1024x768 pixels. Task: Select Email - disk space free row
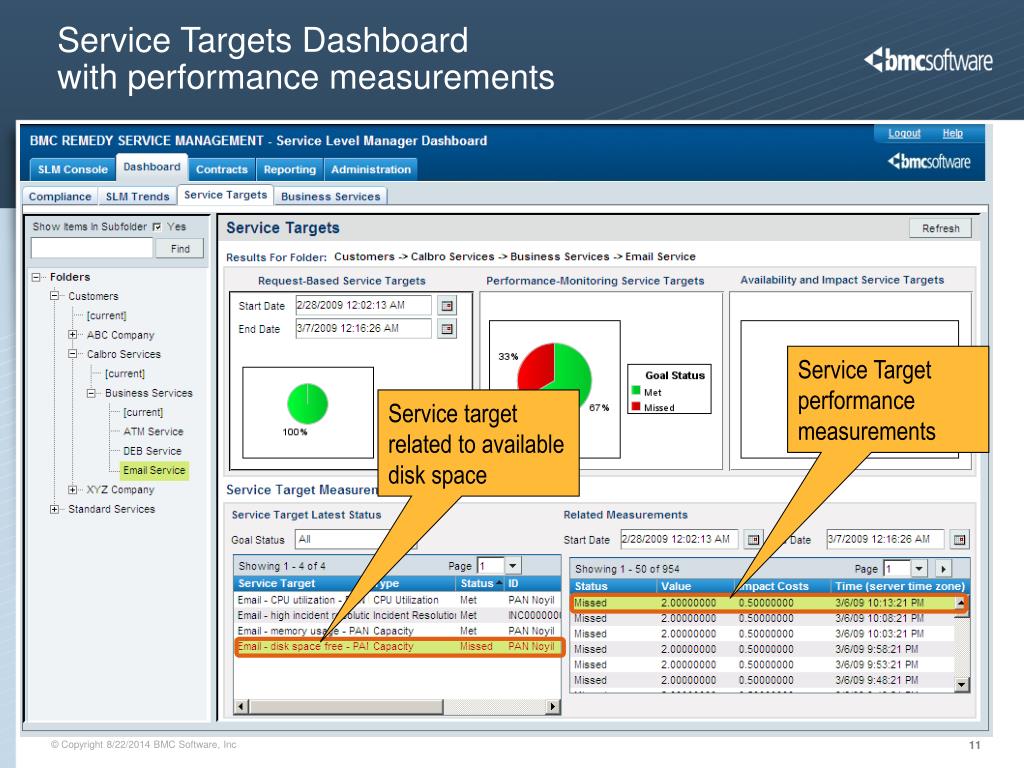(x=397, y=647)
